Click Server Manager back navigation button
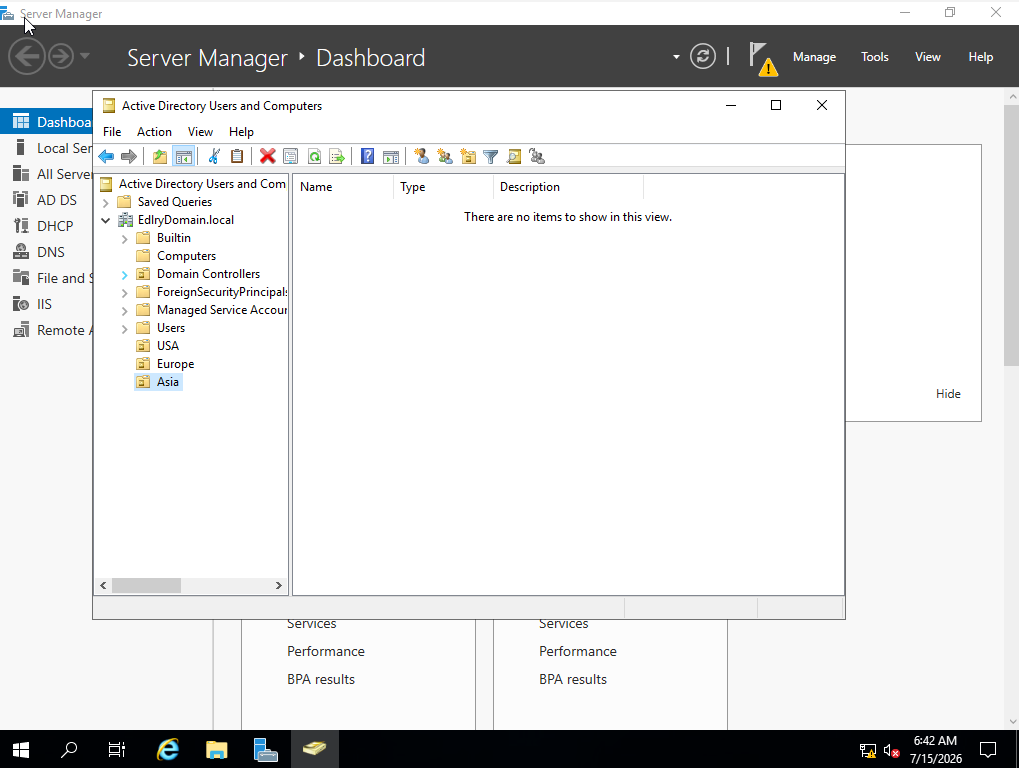 point(26,57)
